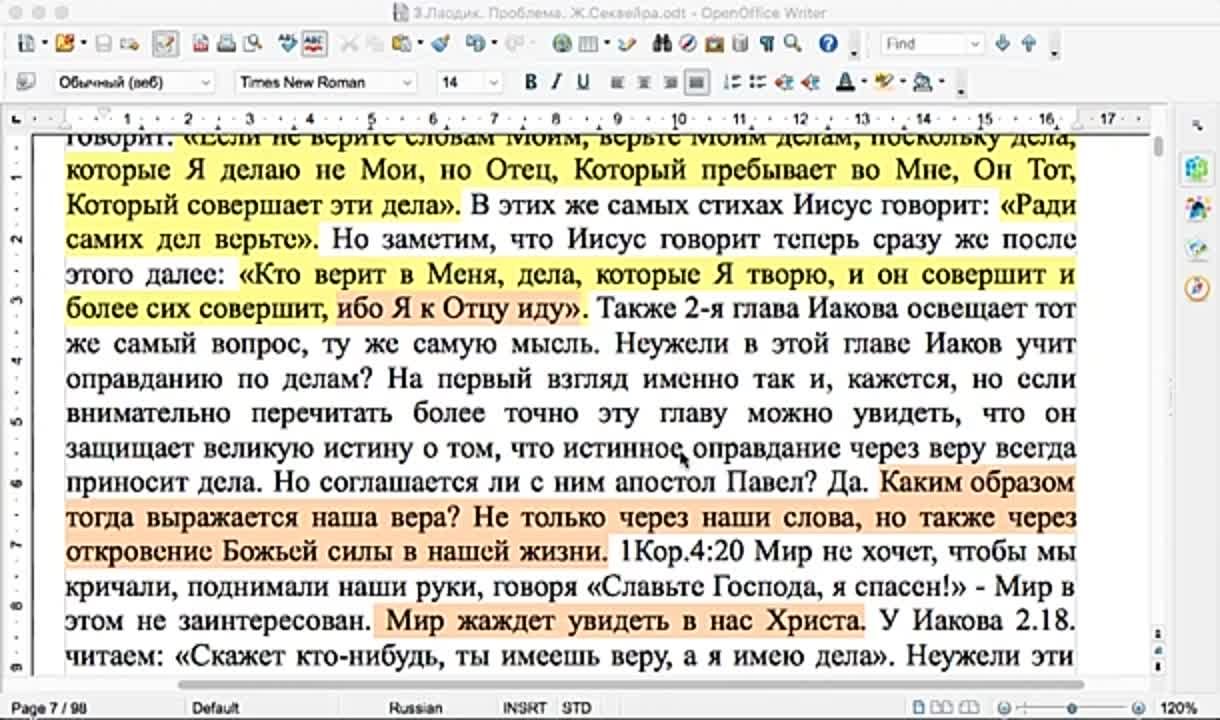Screen dimensions: 1220x720
Task: Open the font size dropdown
Action: (x=494, y=81)
